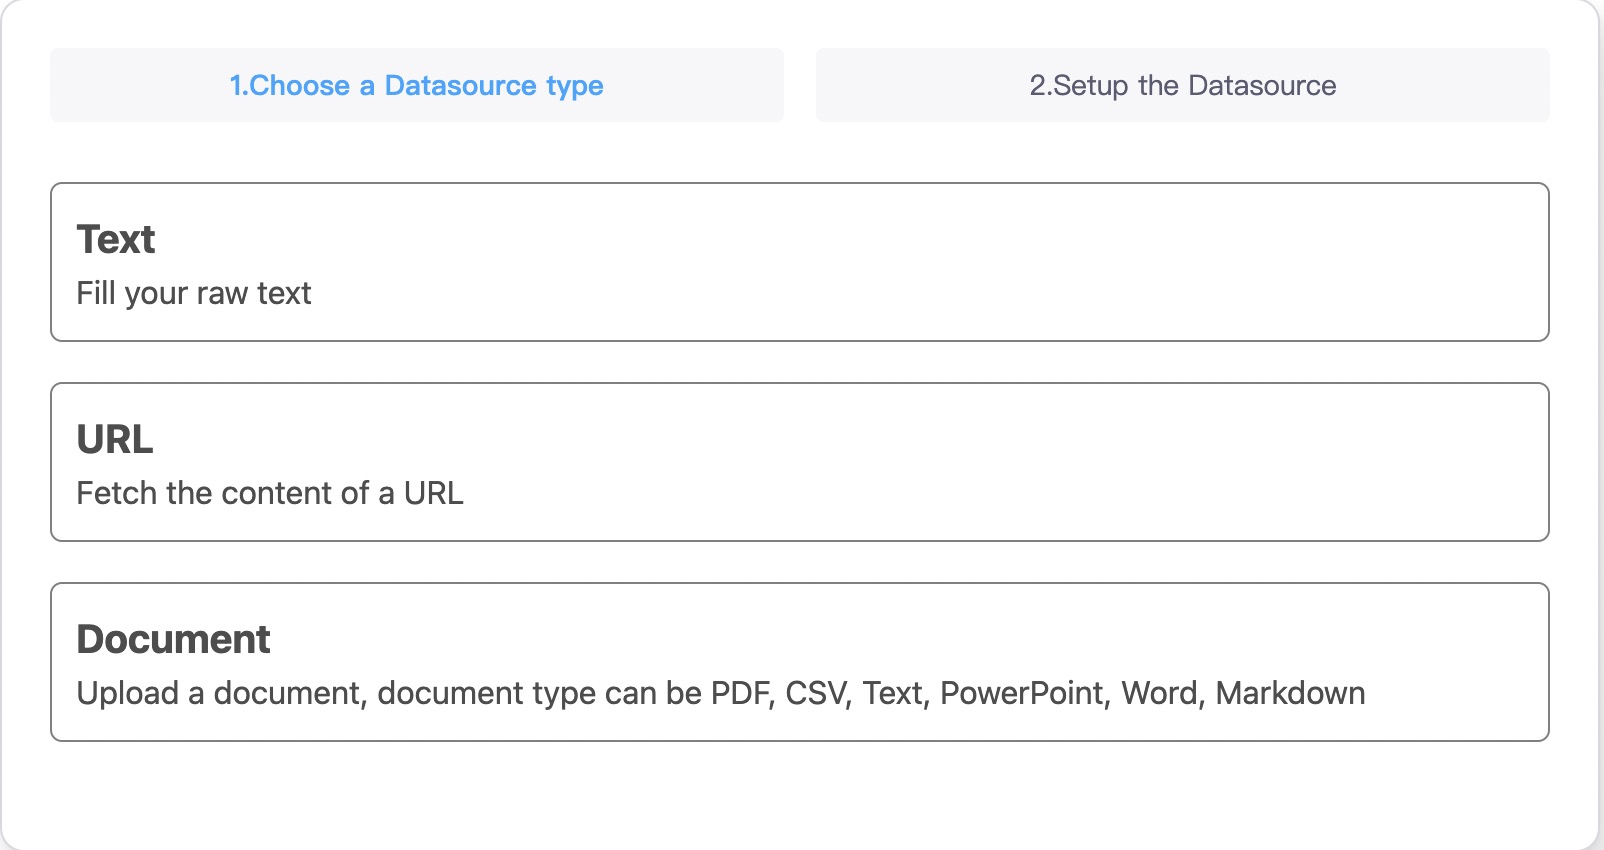Choose the Text datasource card

799,262
